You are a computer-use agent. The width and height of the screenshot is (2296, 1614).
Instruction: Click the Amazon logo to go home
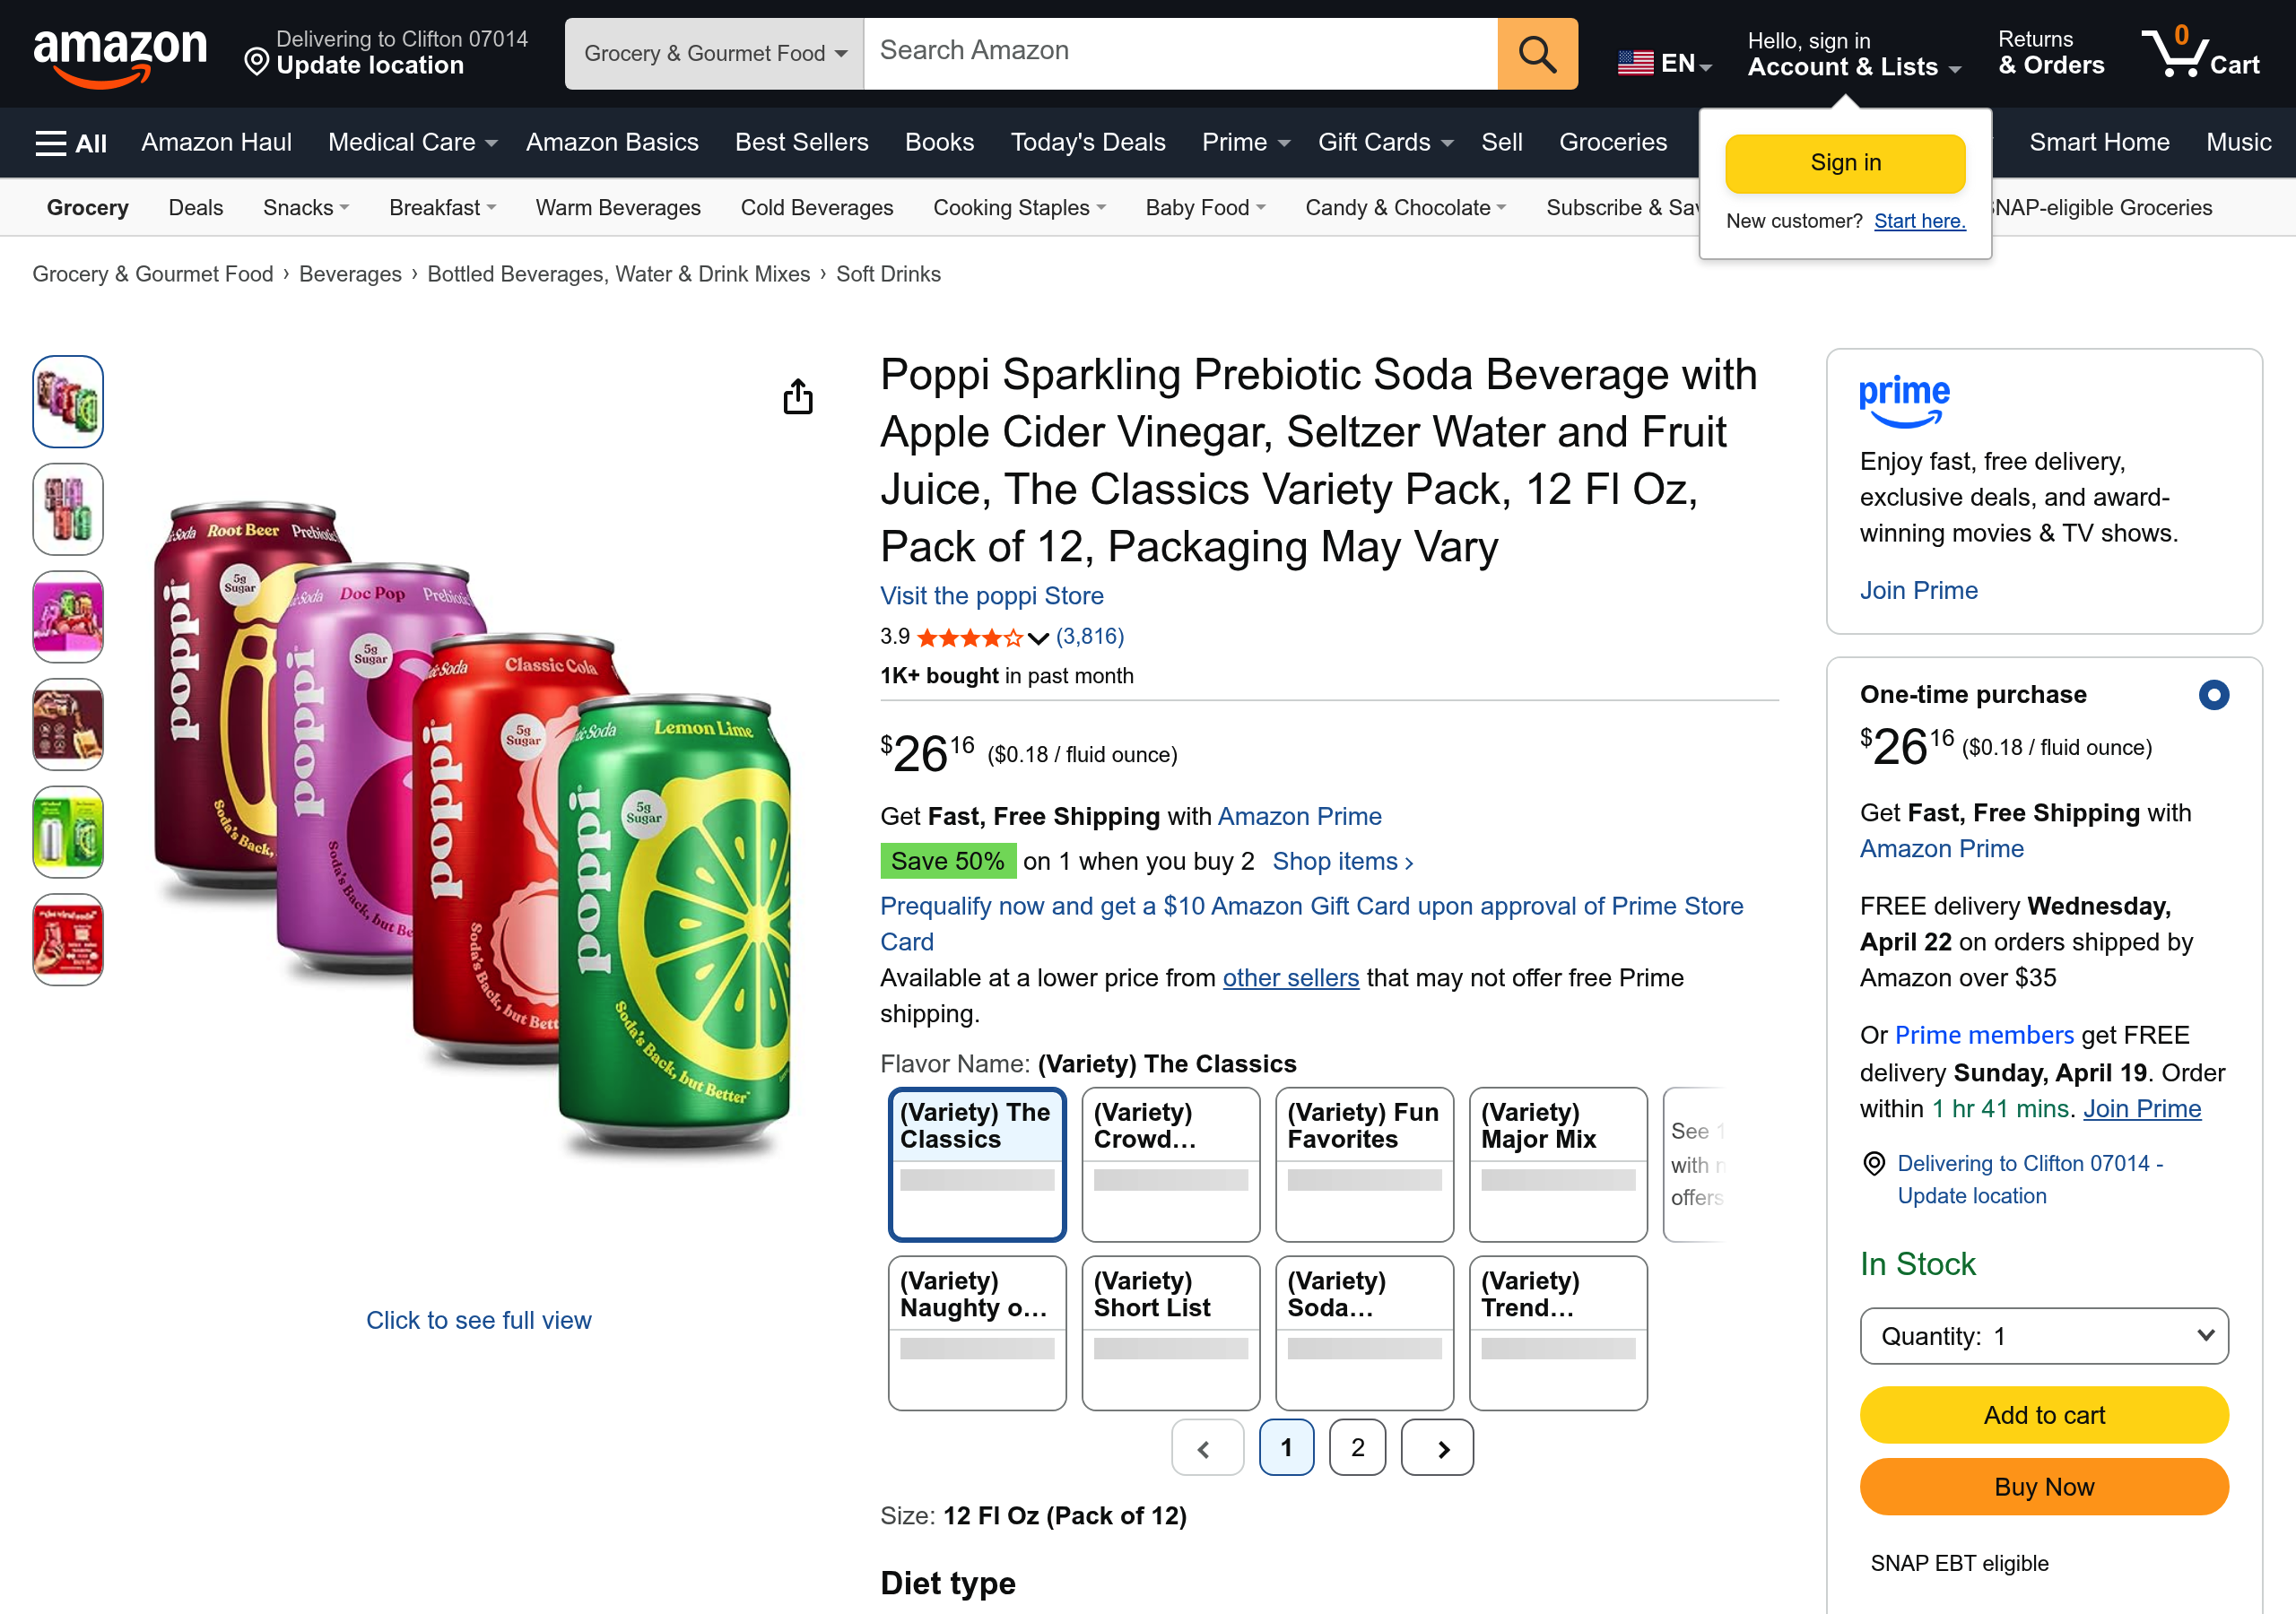120,52
